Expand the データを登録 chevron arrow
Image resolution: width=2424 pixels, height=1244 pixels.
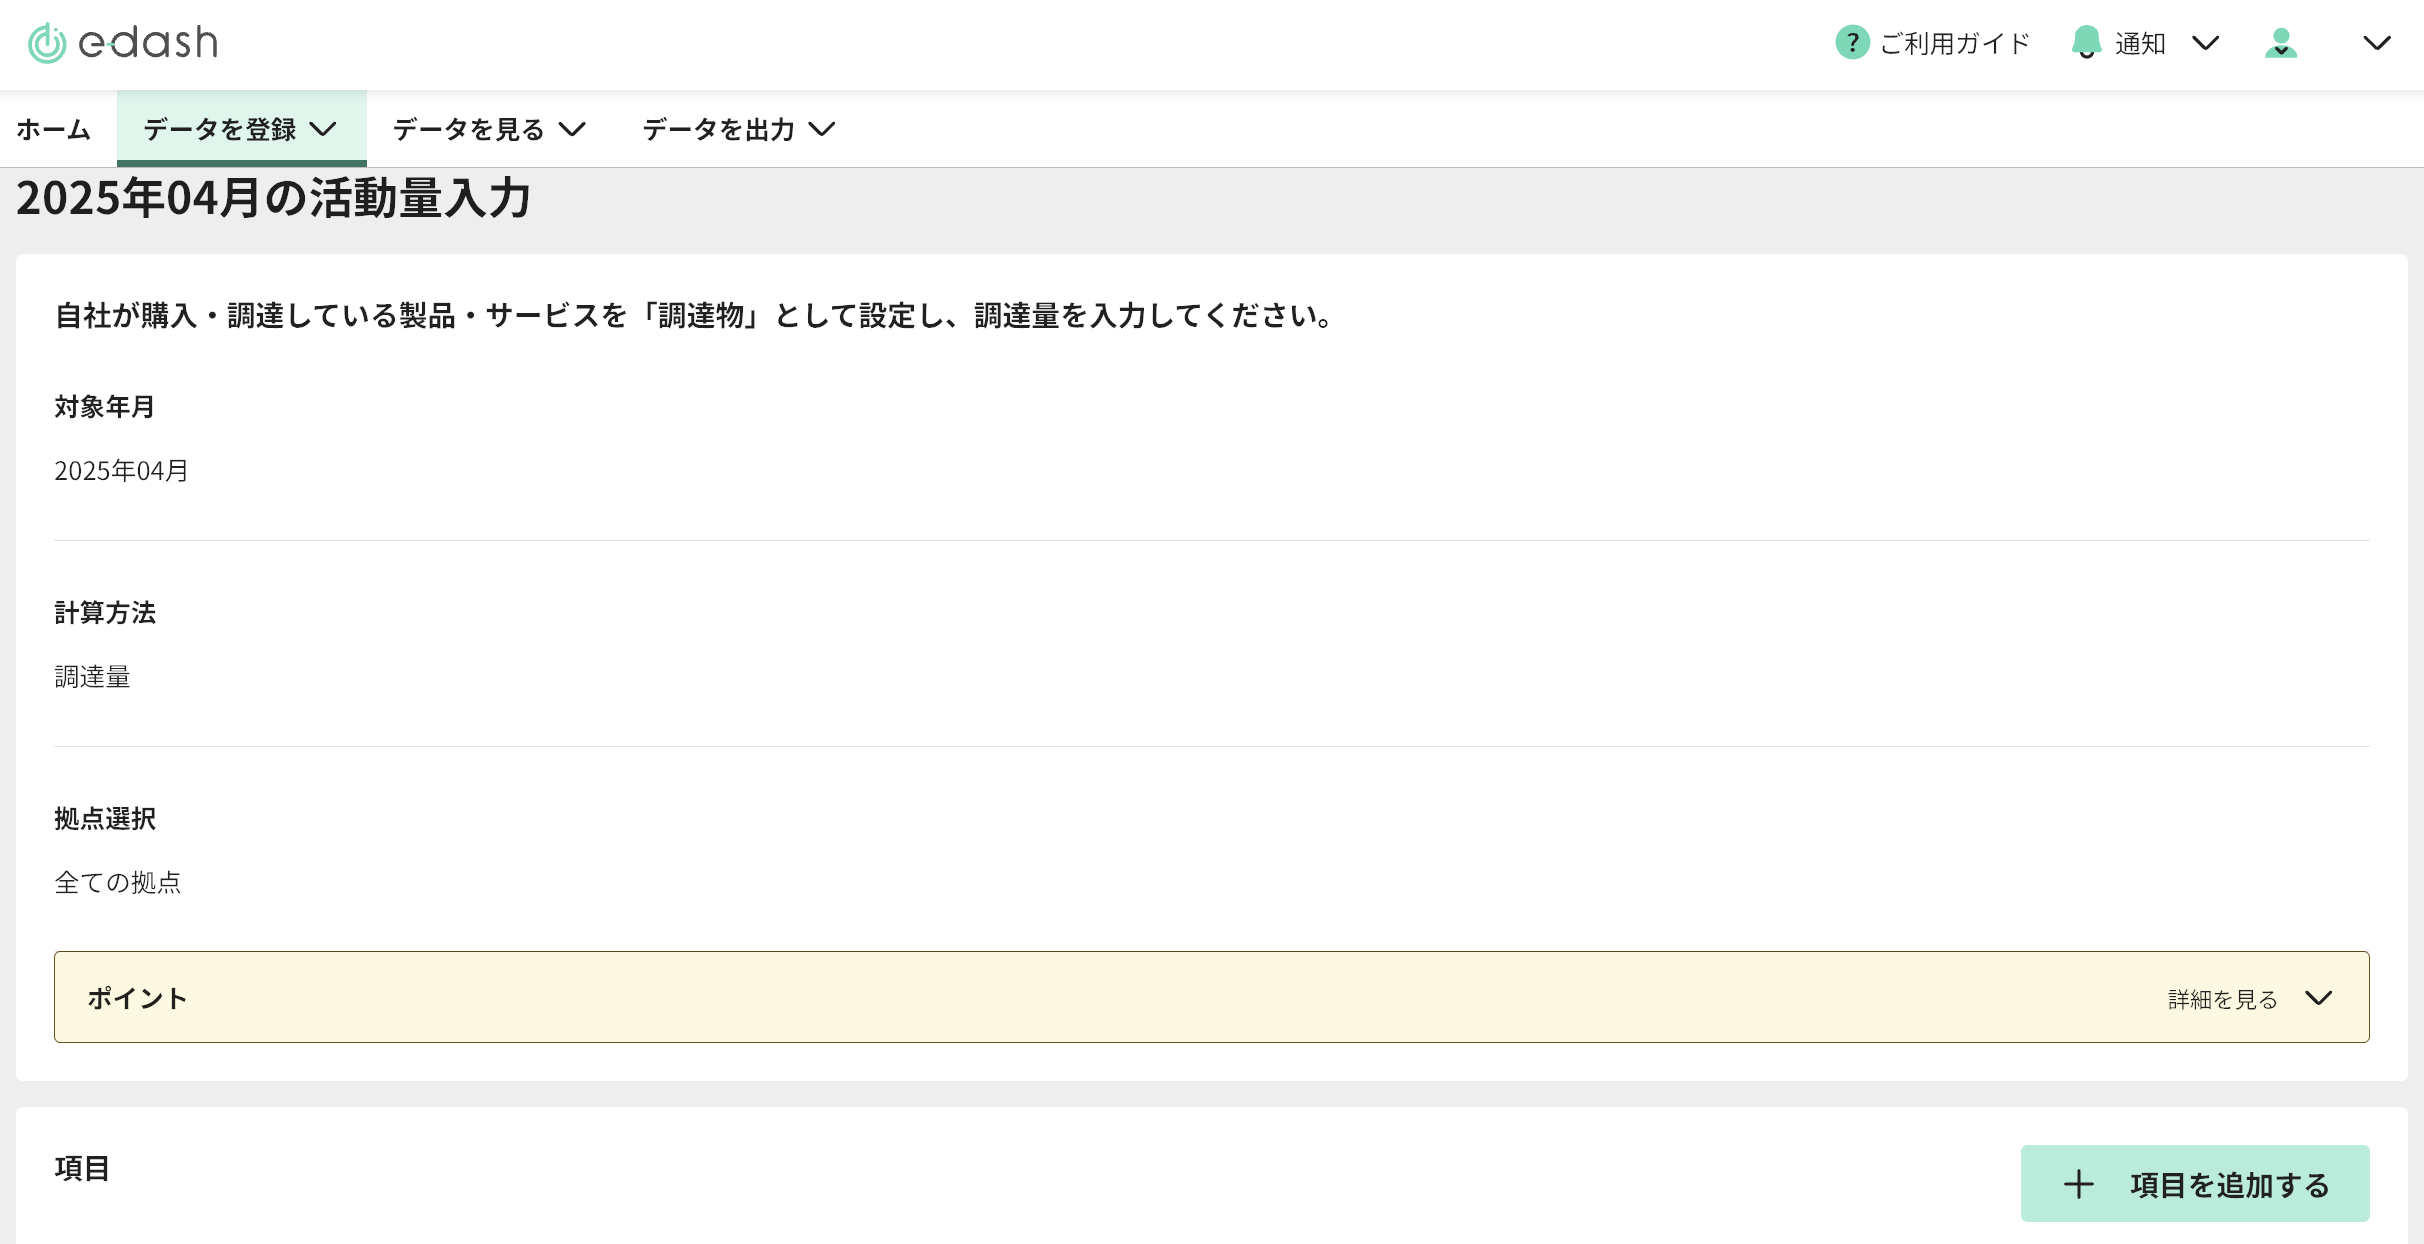323,129
